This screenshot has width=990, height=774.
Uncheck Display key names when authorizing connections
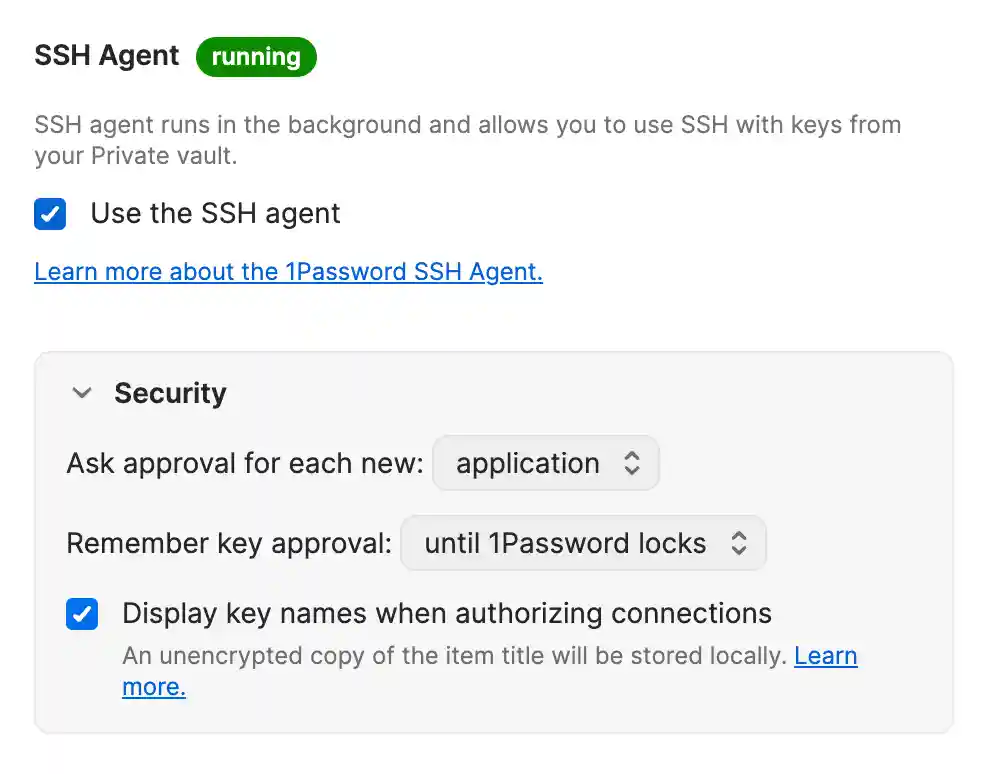81,614
